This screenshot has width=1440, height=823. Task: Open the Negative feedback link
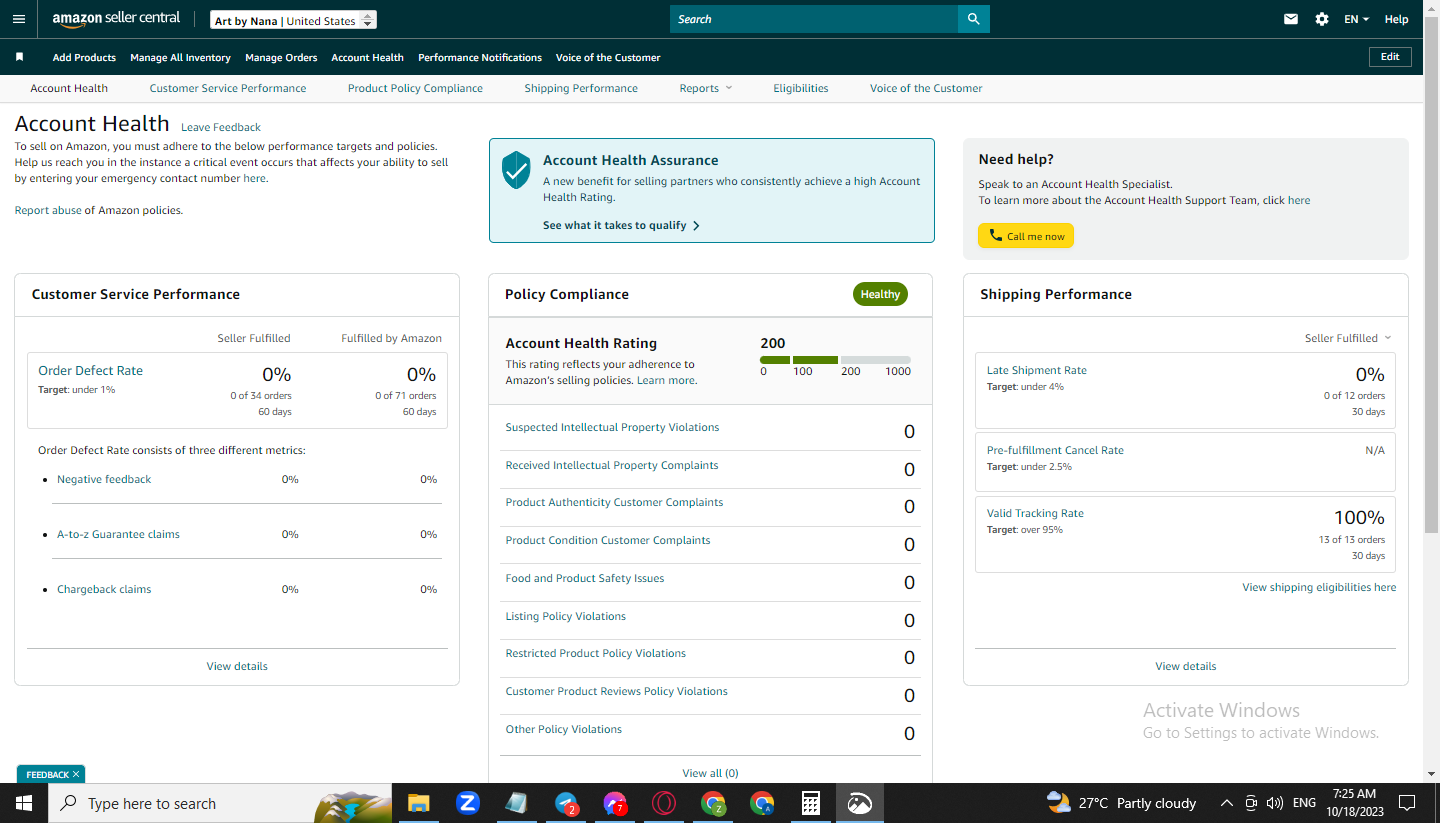[x=104, y=479]
